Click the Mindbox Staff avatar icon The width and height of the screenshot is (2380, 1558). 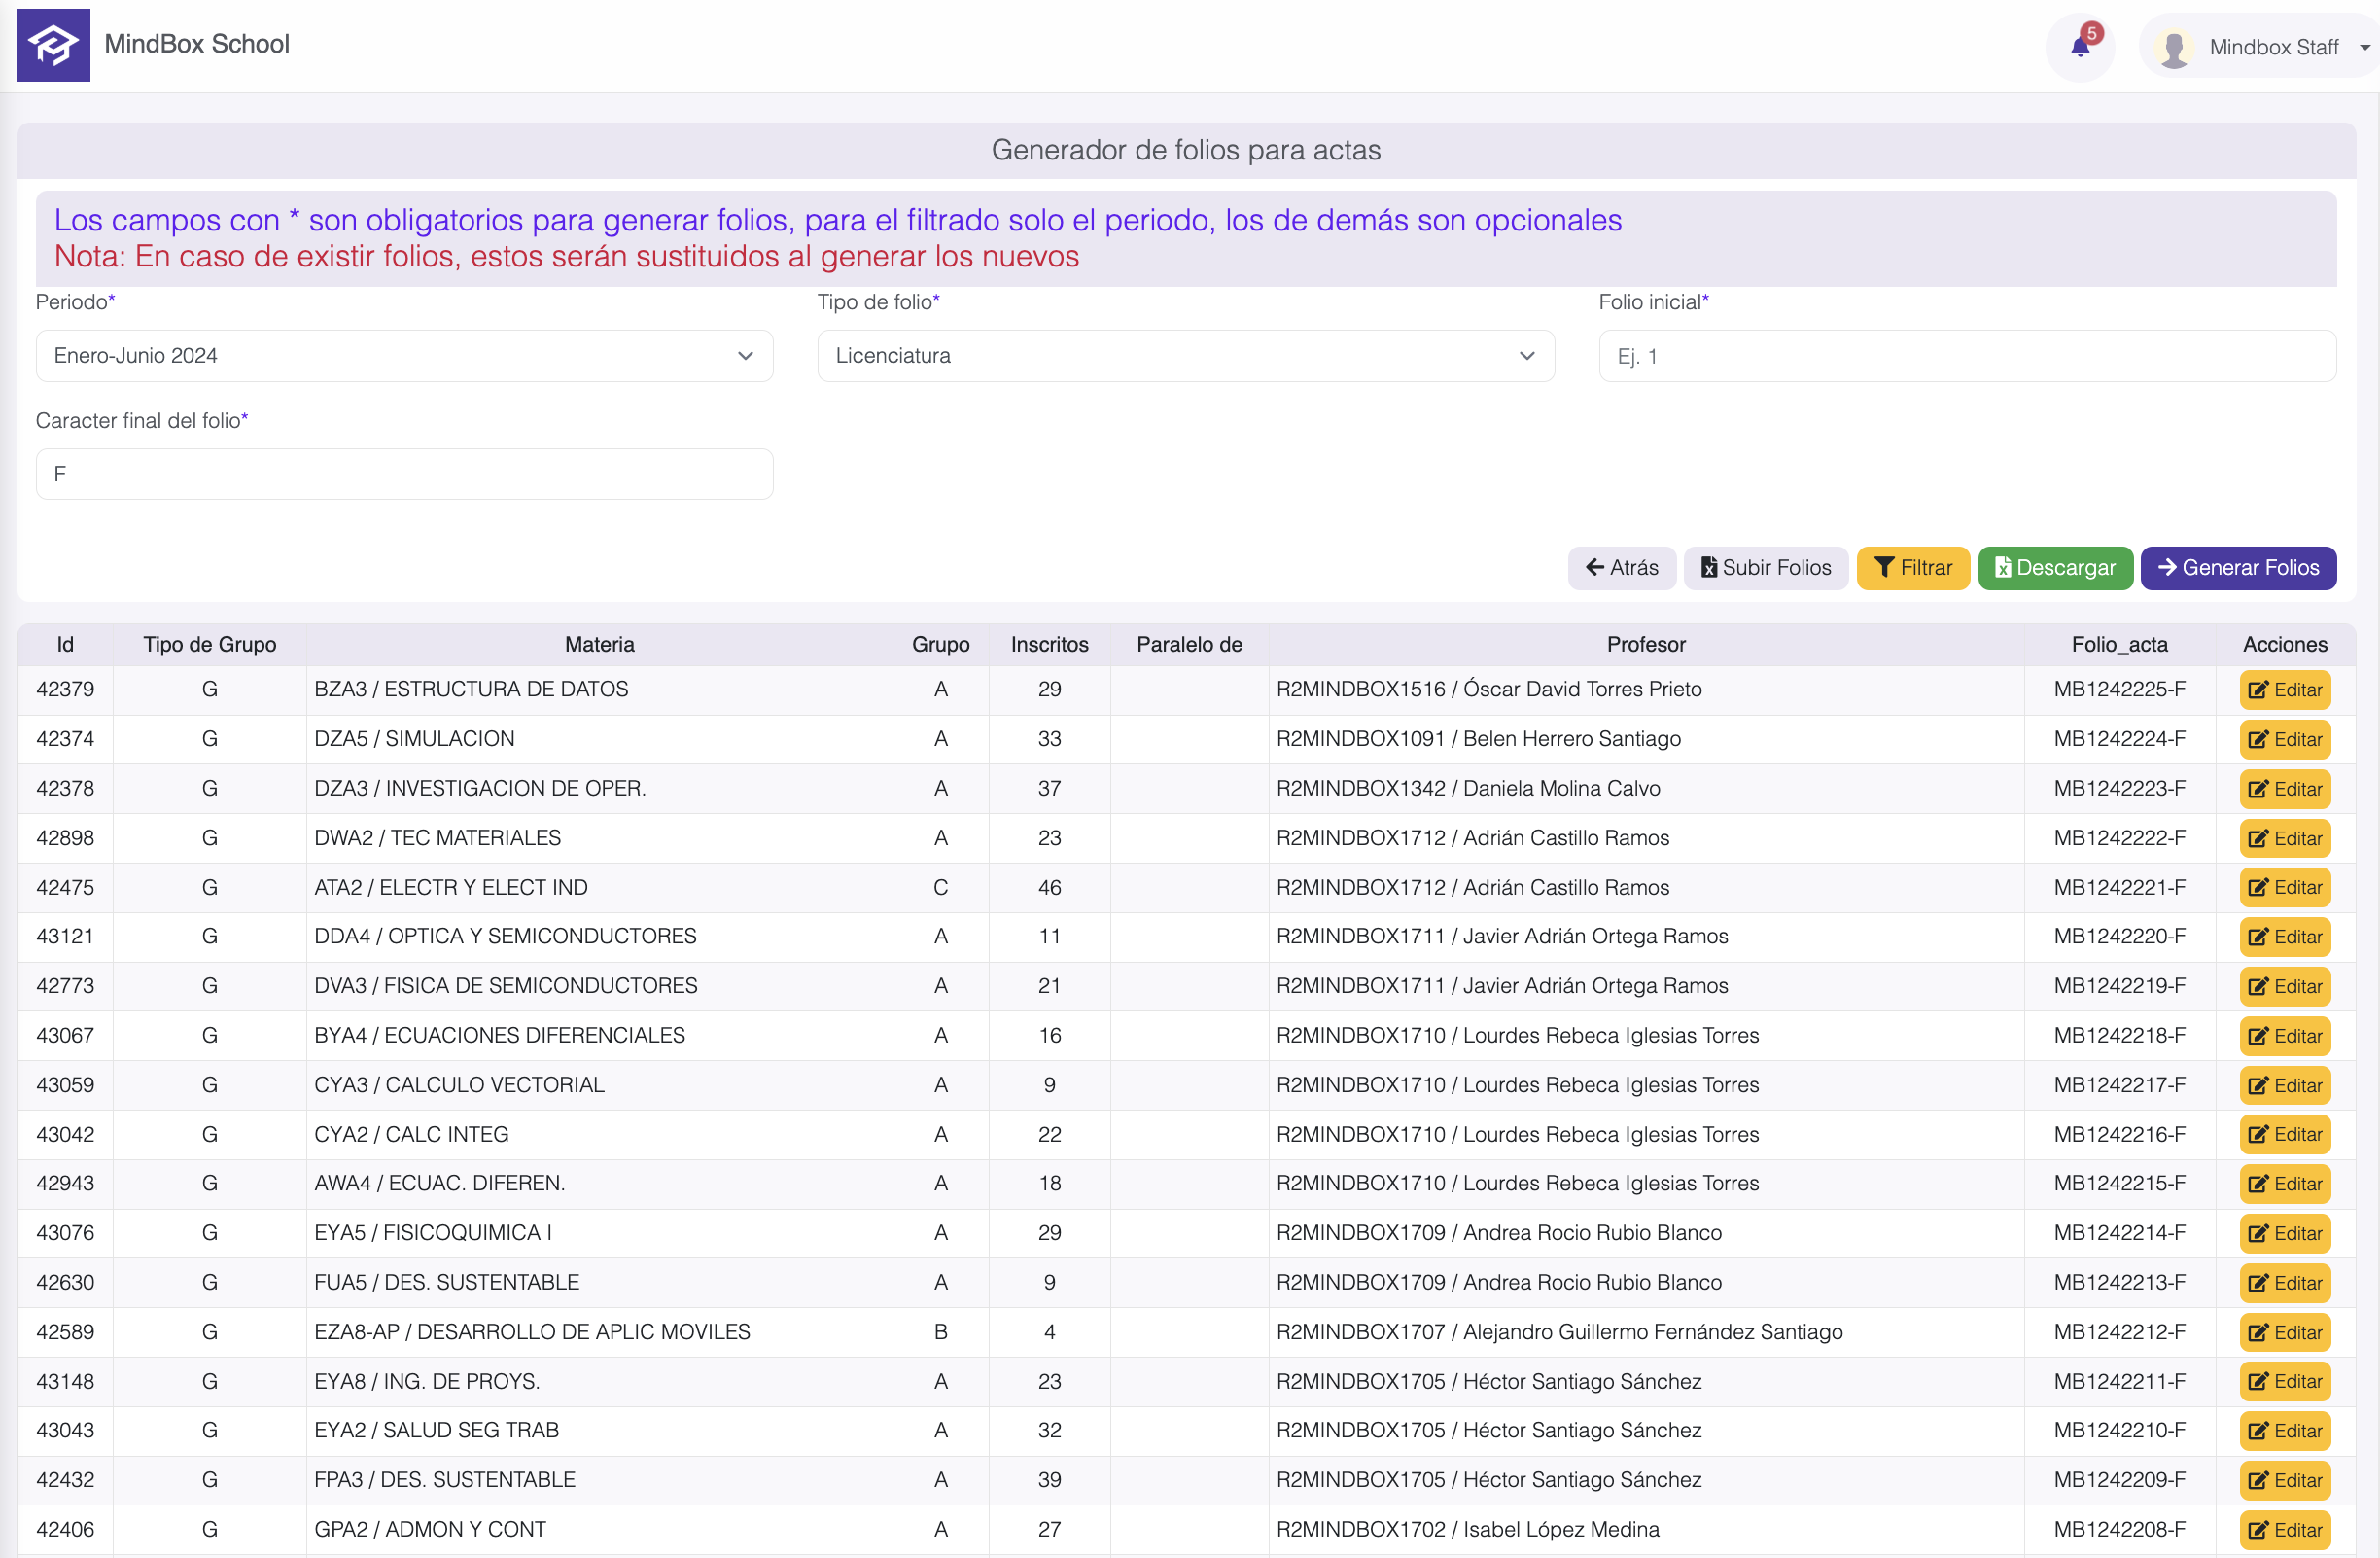(x=2174, y=48)
